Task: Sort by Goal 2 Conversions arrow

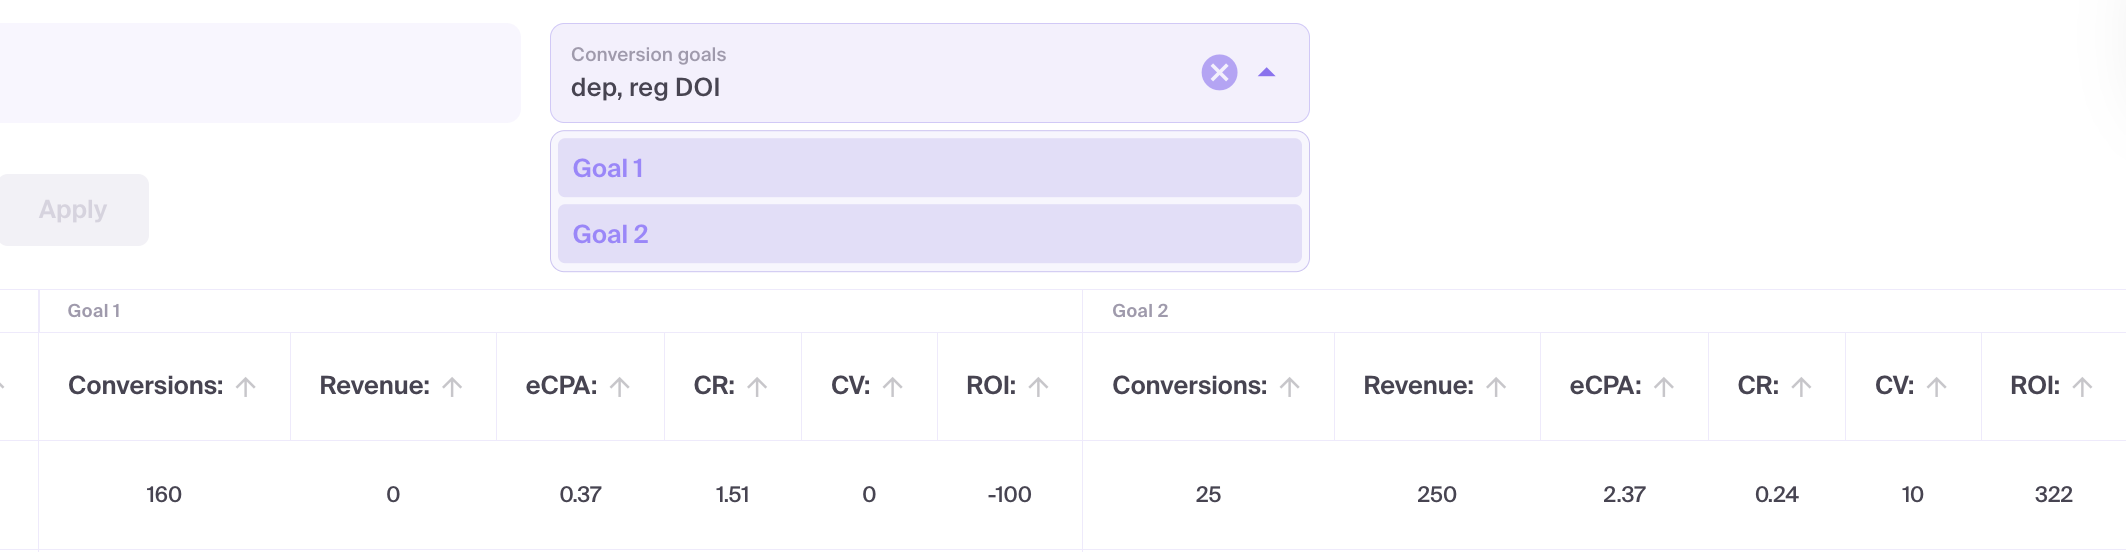Action: (x=1290, y=387)
